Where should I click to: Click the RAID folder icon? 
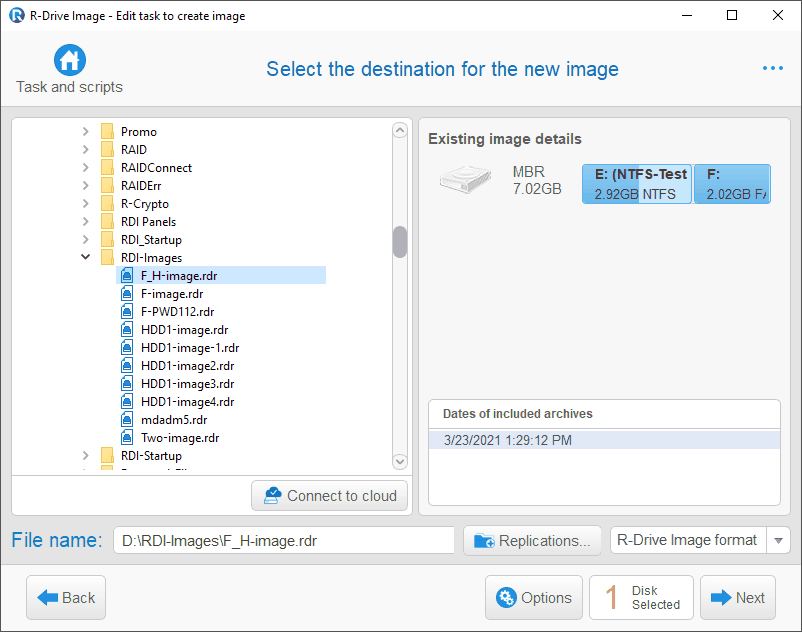107,149
